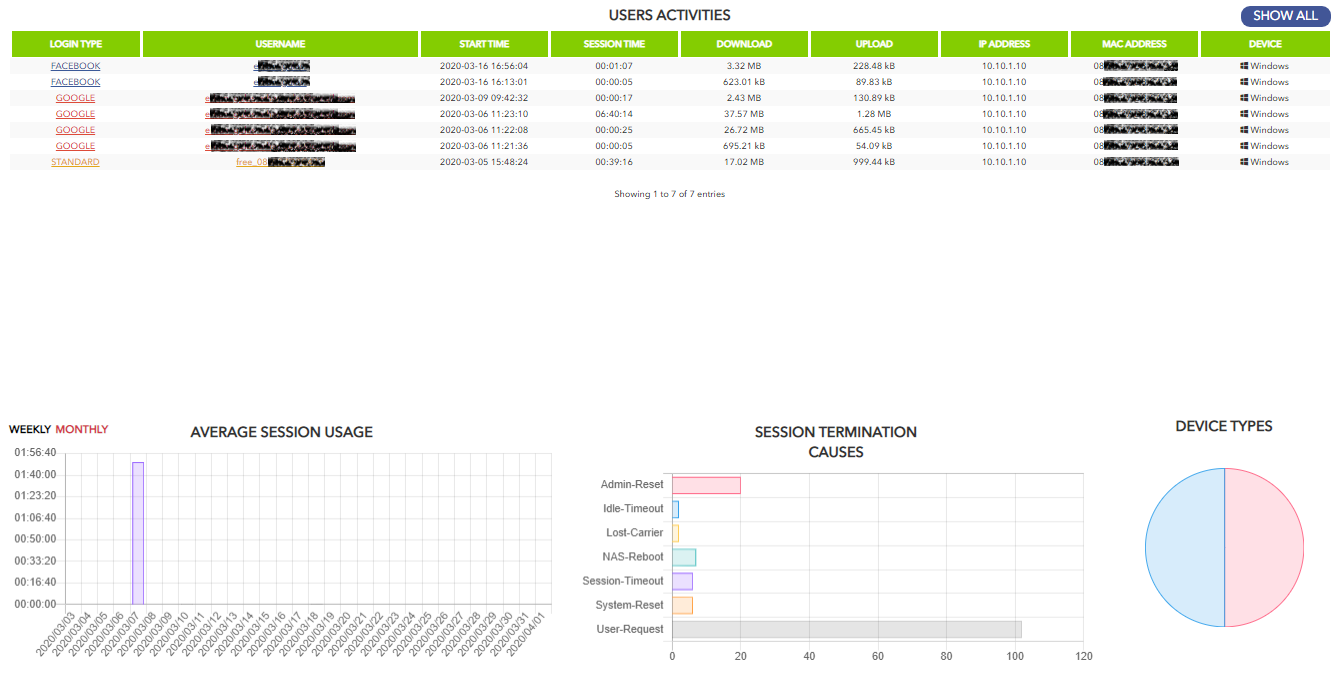Open the top GOOGLE login type link
1340x677 pixels.
pyautogui.click(x=75, y=97)
